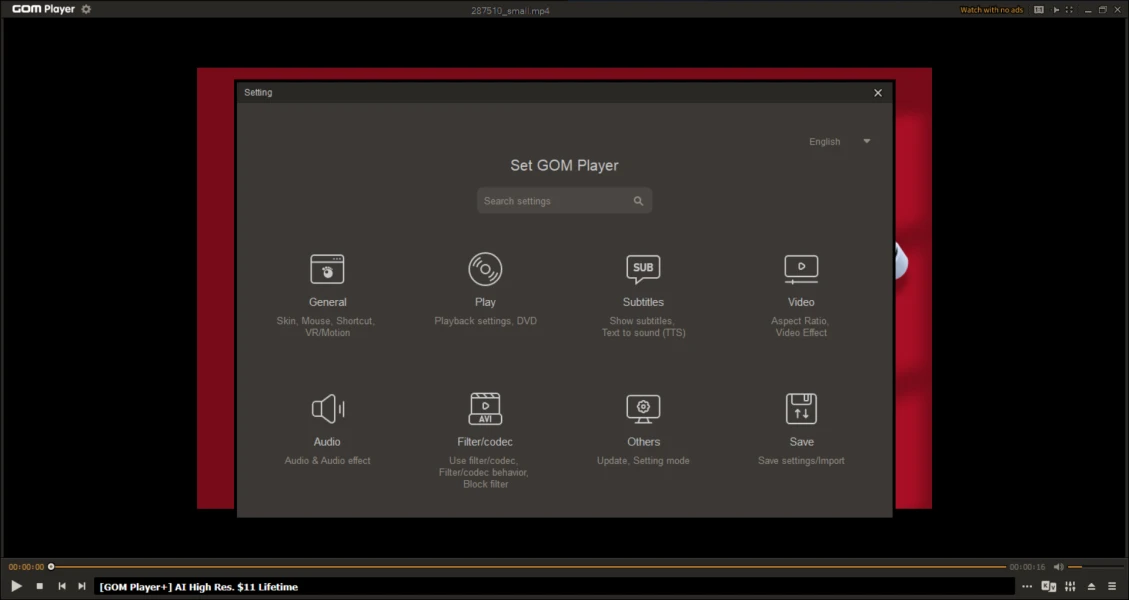Open the three-dots more options menu

[1026, 586]
